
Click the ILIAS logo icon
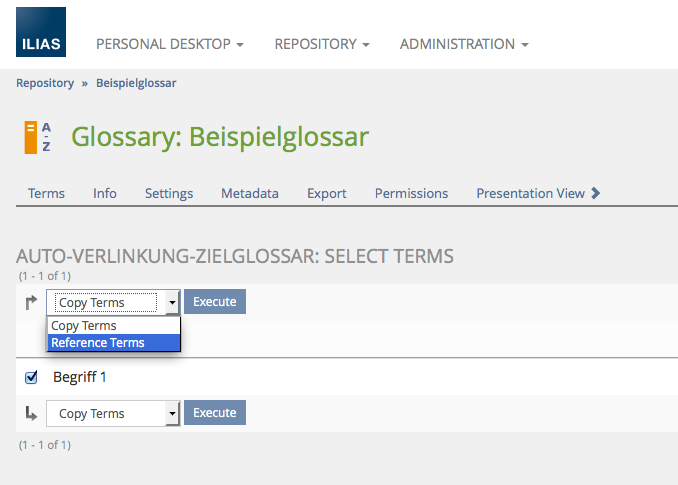click(41, 32)
